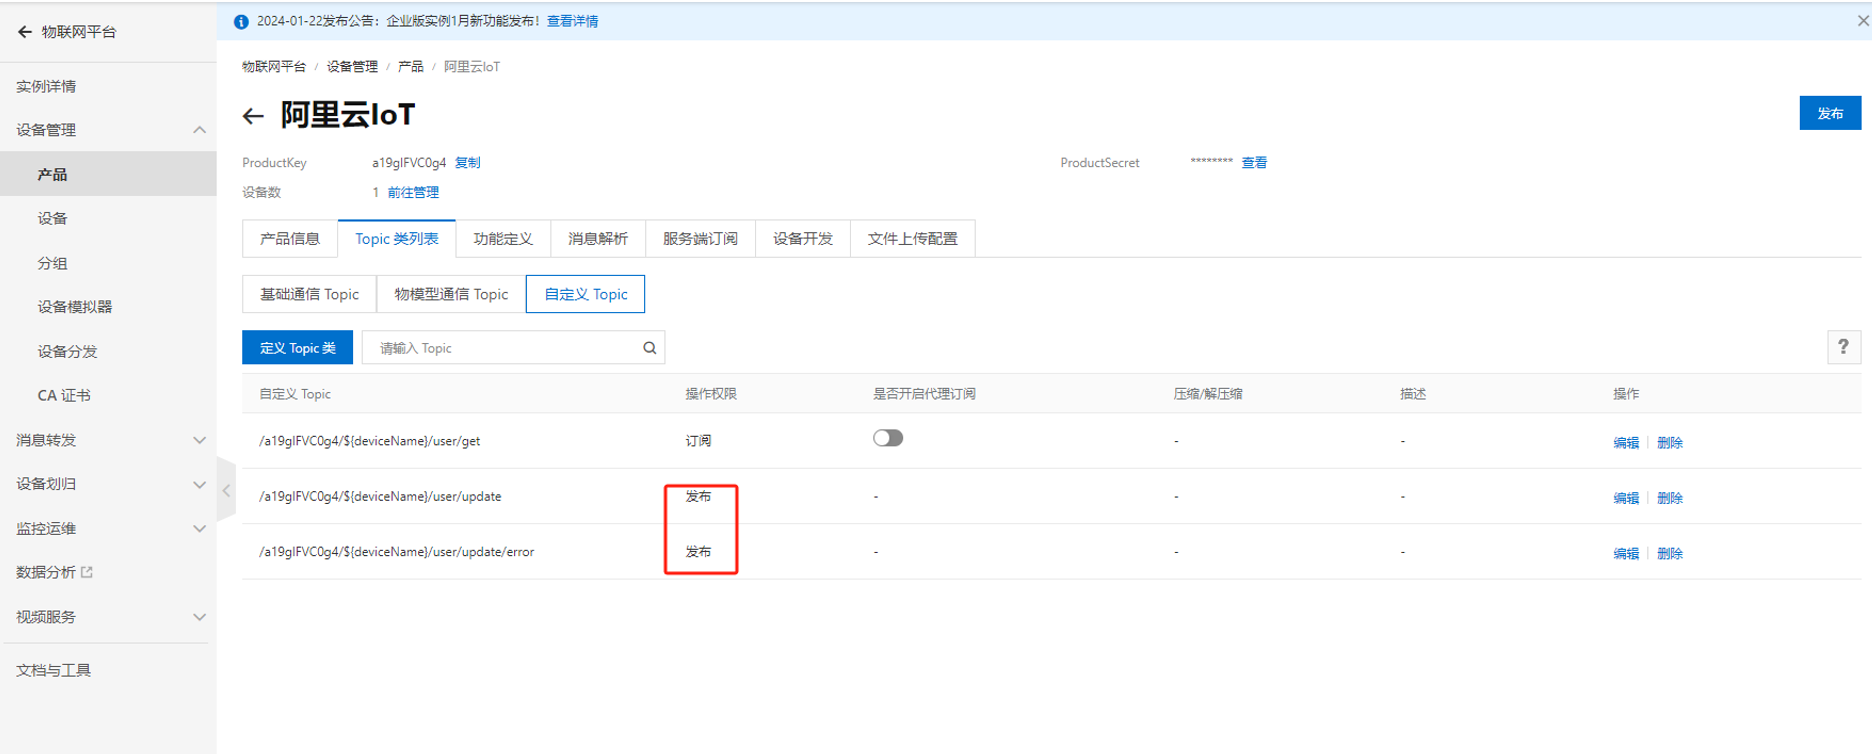Toggle proxy subscription for user/get topic
Image resolution: width=1872 pixels, height=754 pixels.
pyautogui.click(x=888, y=438)
